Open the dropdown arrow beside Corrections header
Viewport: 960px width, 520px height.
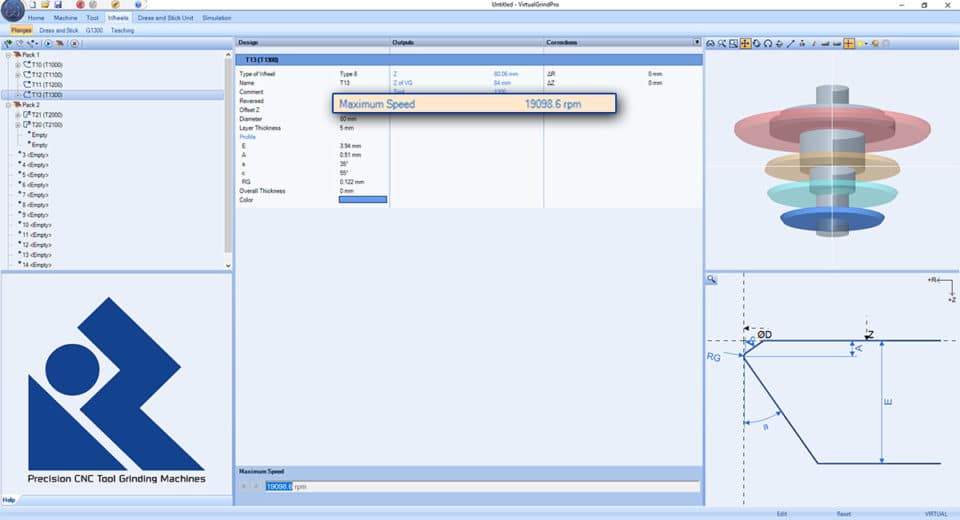point(697,42)
